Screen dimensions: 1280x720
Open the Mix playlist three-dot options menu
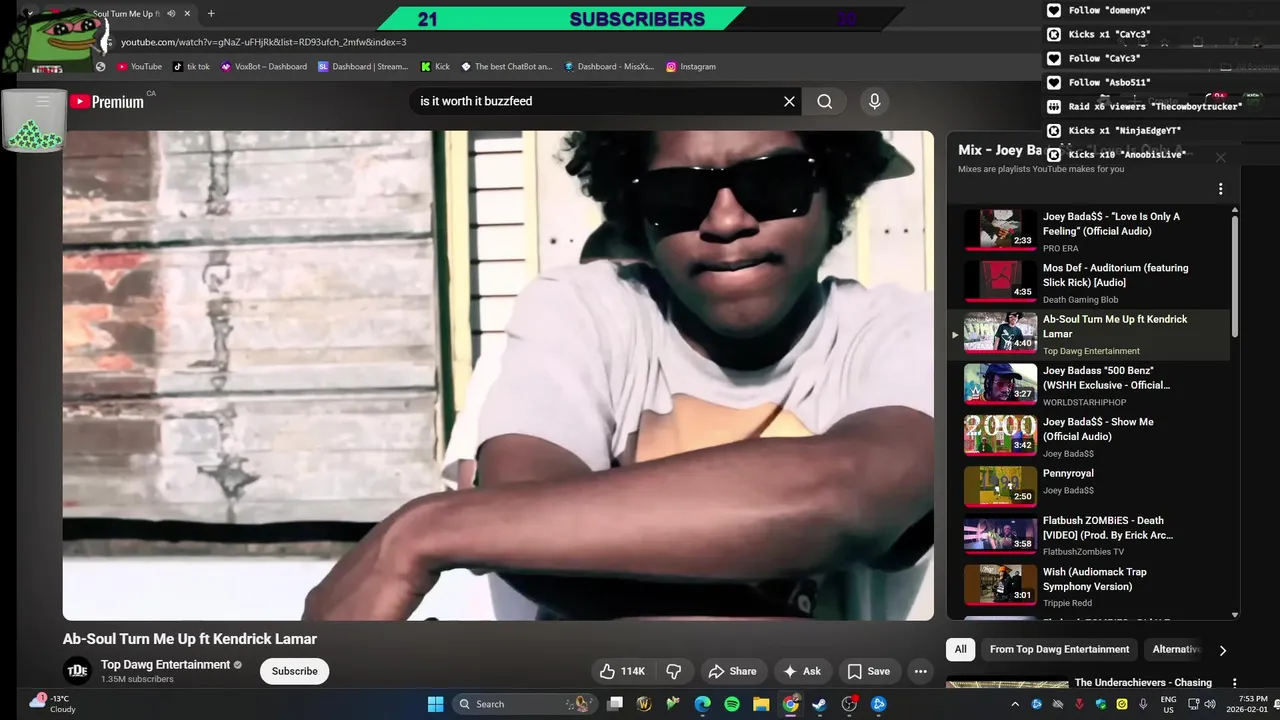tap(1220, 189)
